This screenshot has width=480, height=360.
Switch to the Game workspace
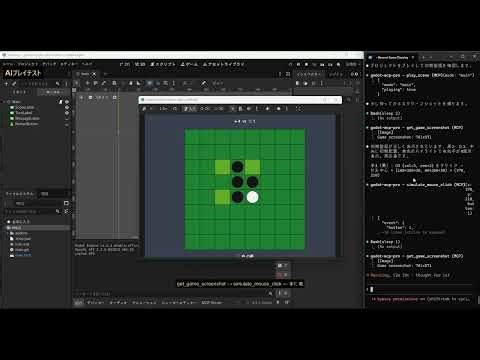click(x=189, y=64)
